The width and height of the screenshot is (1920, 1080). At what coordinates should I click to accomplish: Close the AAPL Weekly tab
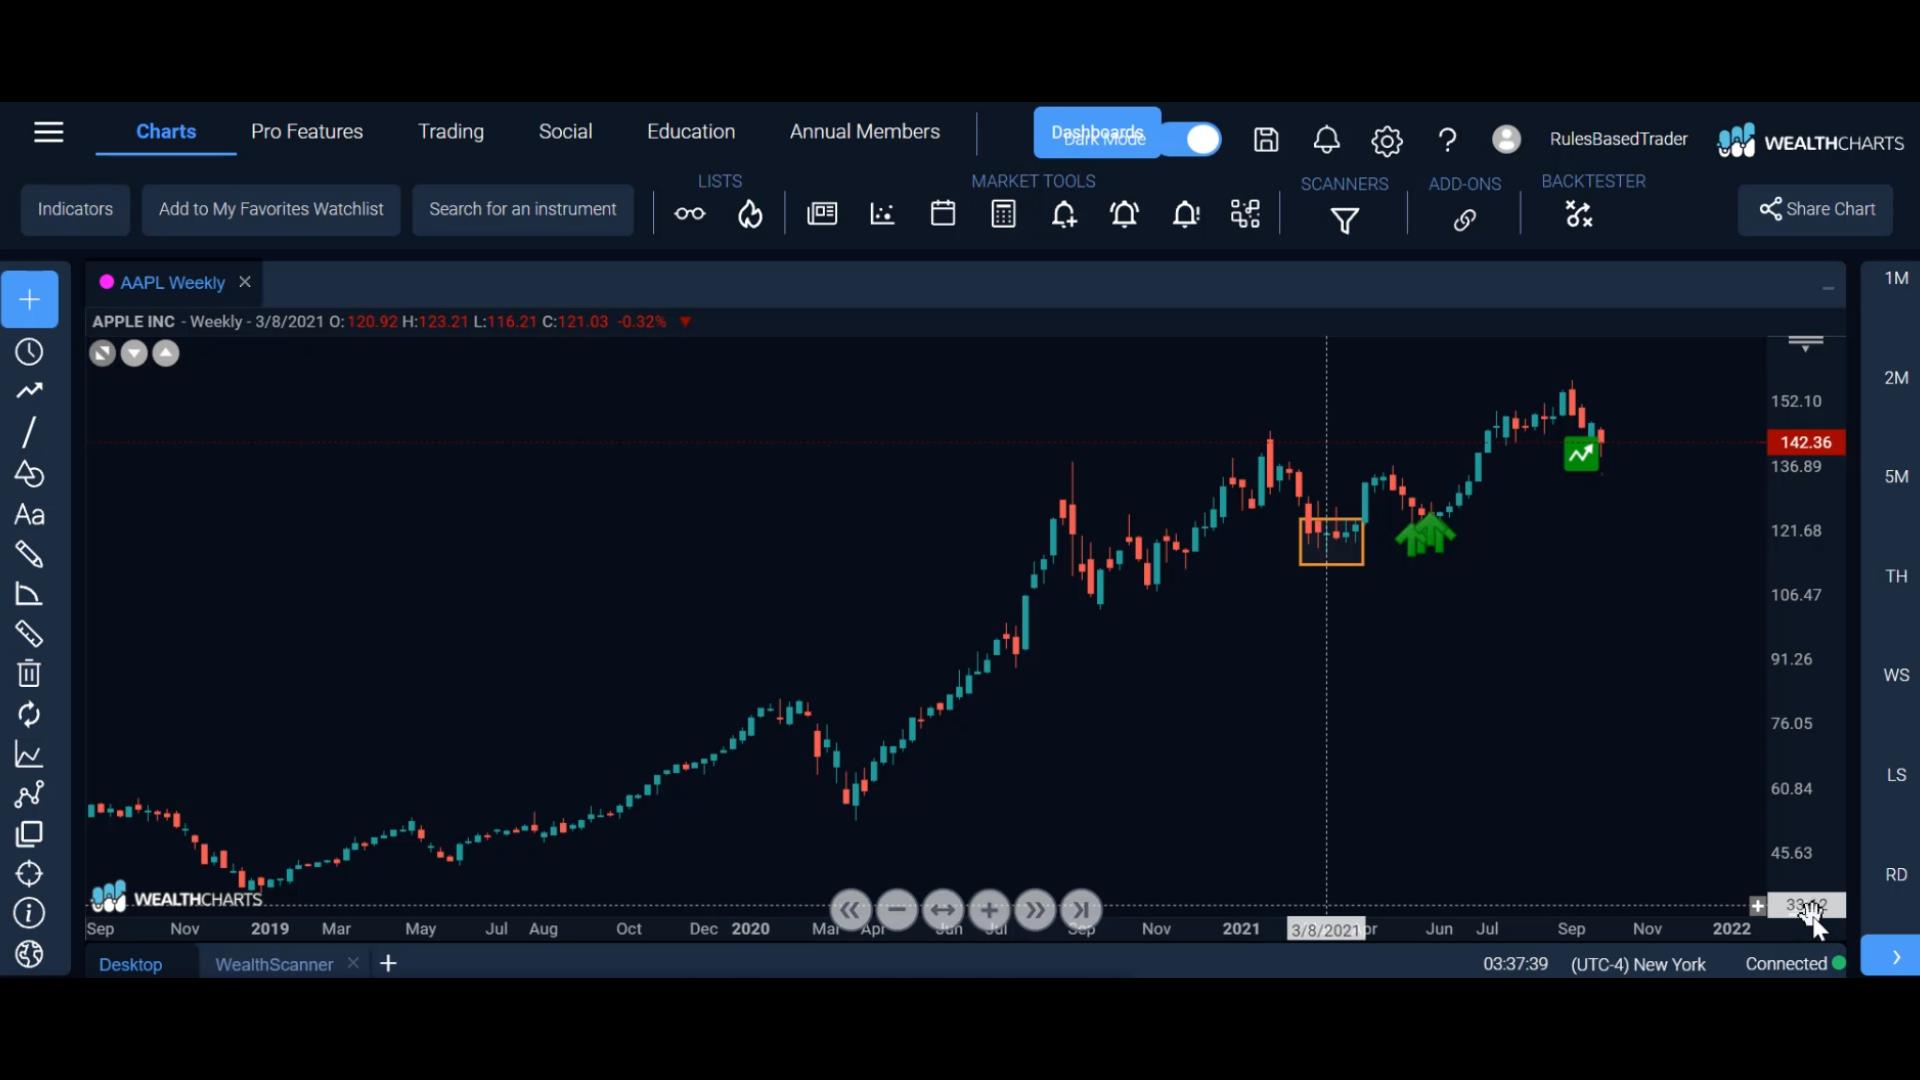click(x=245, y=283)
